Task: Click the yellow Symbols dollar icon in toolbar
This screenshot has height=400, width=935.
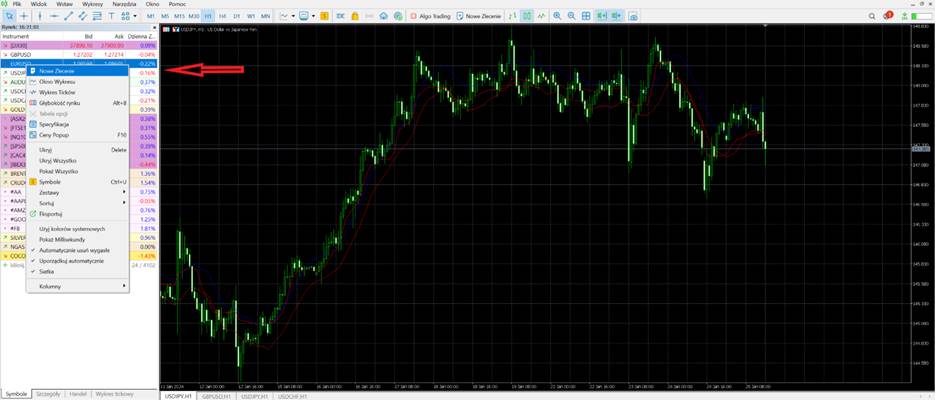Action: pos(324,16)
